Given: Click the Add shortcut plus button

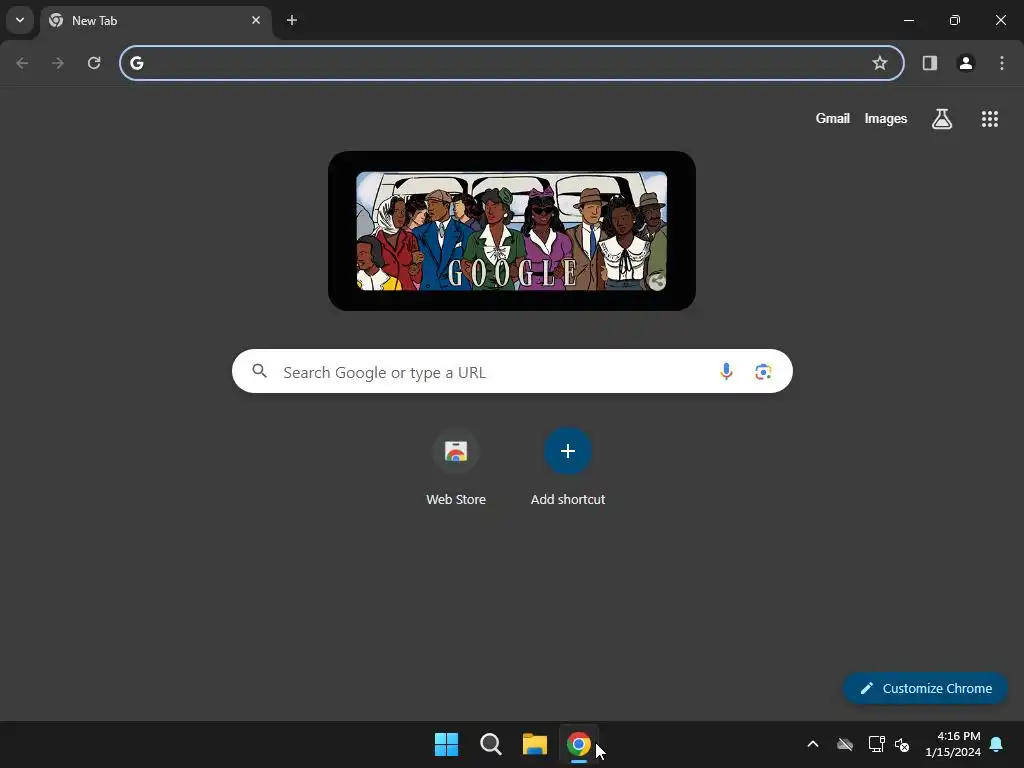Looking at the screenshot, I should pyautogui.click(x=568, y=451).
